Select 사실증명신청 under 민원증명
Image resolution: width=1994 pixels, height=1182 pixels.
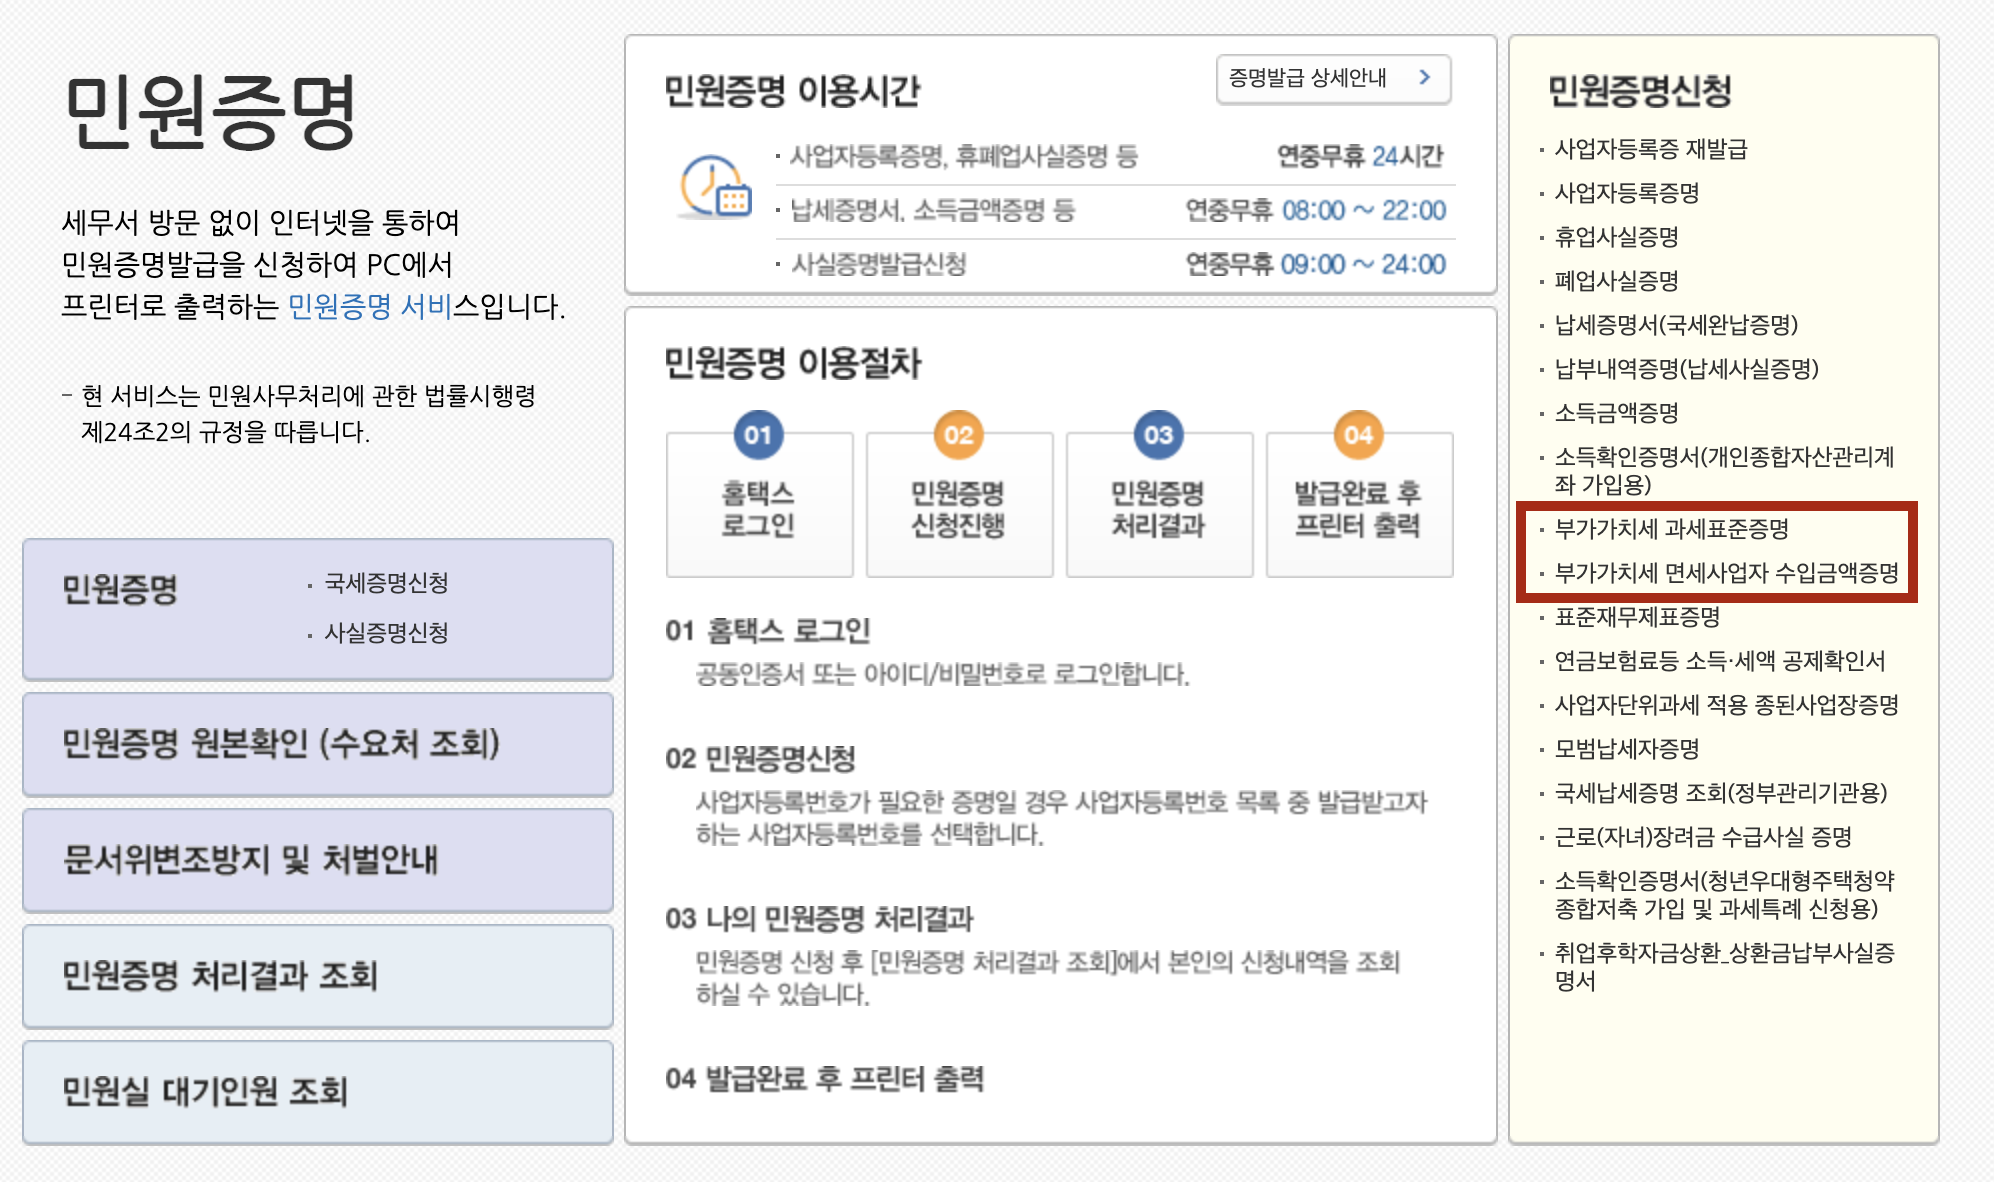[386, 633]
